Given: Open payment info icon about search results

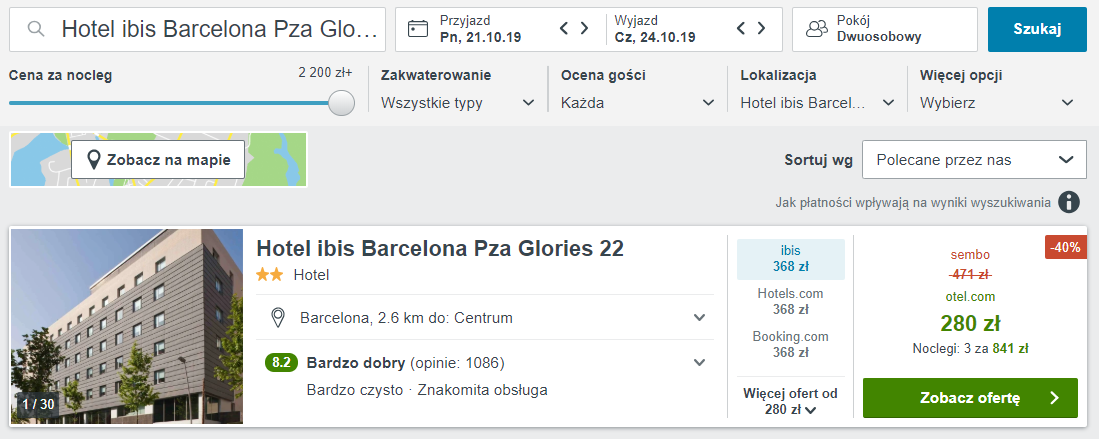Looking at the screenshot, I should (x=1068, y=202).
